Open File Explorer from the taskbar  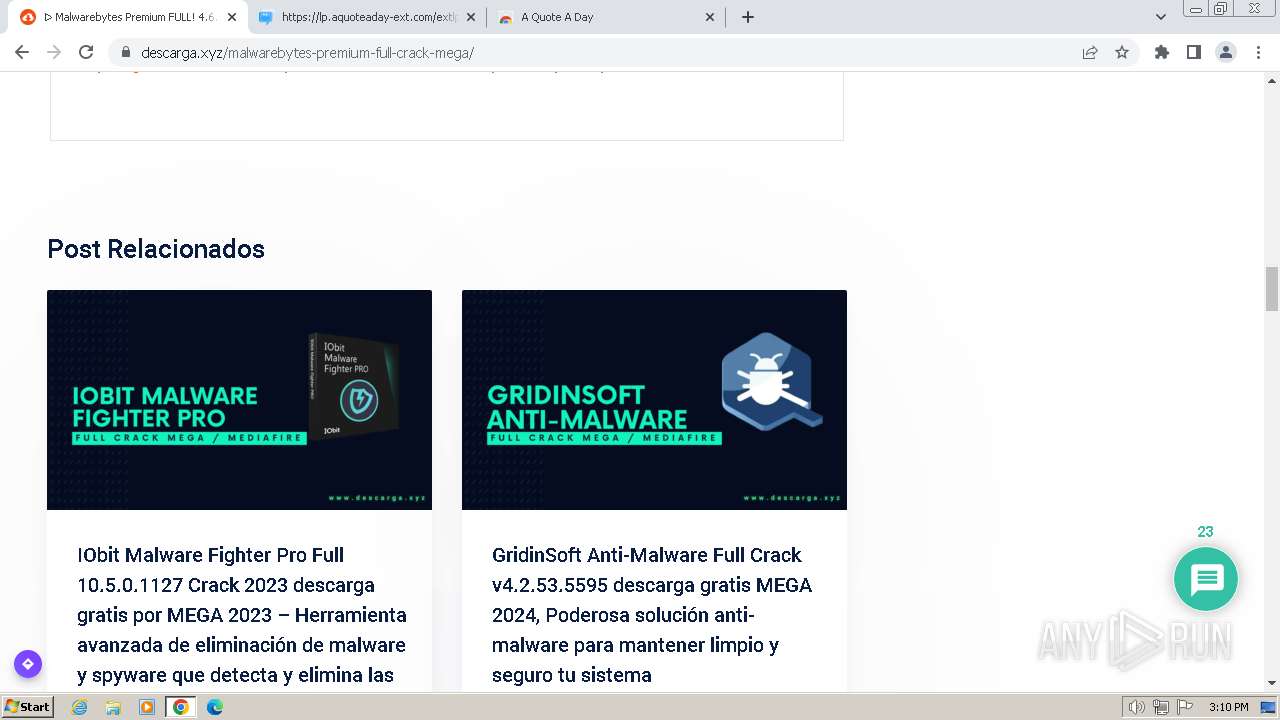pyautogui.click(x=113, y=707)
